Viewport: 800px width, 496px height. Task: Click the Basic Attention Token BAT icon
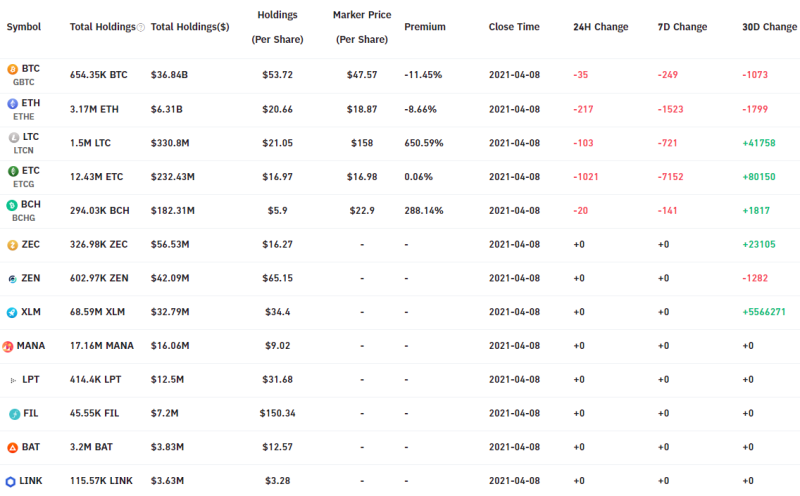(12, 448)
